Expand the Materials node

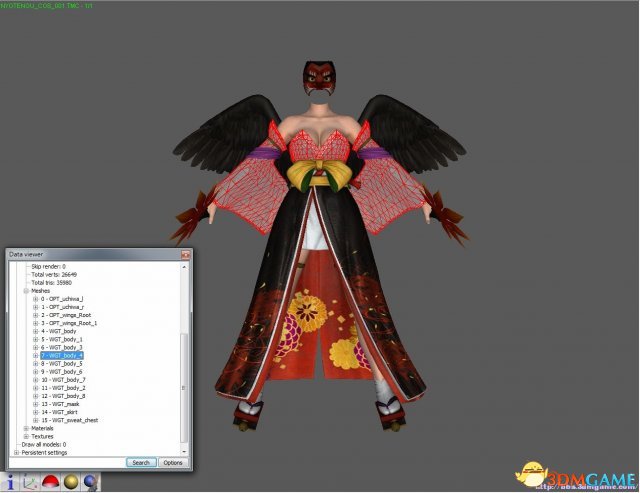[x=26, y=429]
